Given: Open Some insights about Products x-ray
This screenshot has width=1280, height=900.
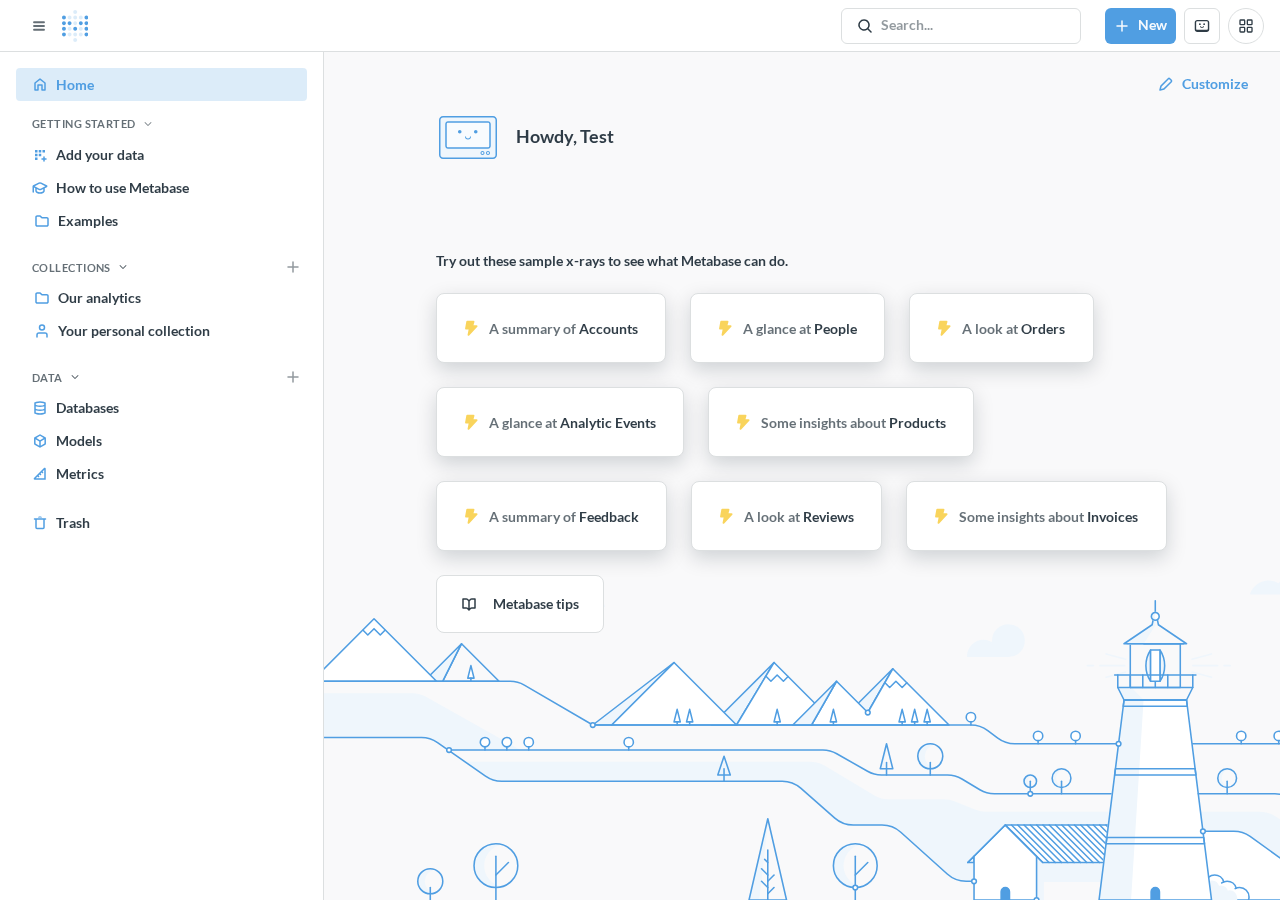Looking at the screenshot, I should point(841,422).
